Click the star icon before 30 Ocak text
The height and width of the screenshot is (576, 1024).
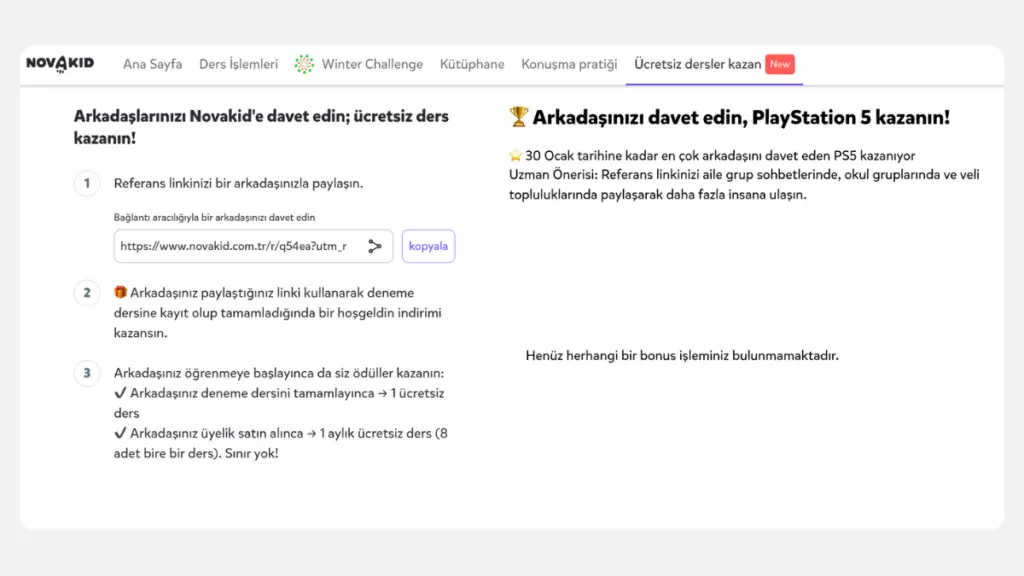click(x=515, y=157)
